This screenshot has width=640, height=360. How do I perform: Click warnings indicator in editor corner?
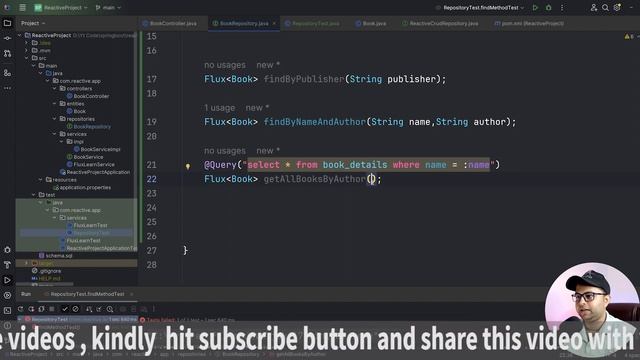coord(629,36)
